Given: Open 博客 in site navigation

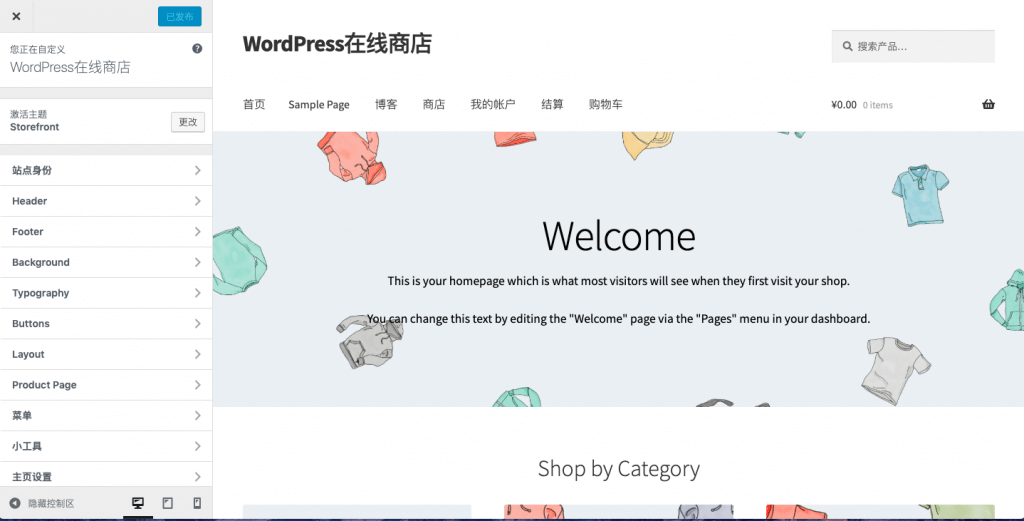Looking at the screenshot, I should (x=386, y=104).
